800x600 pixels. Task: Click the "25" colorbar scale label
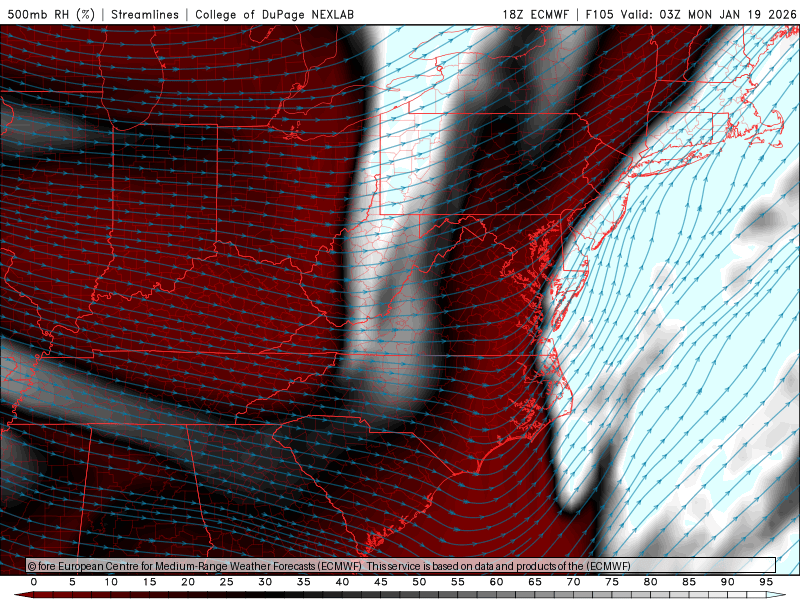227,582
